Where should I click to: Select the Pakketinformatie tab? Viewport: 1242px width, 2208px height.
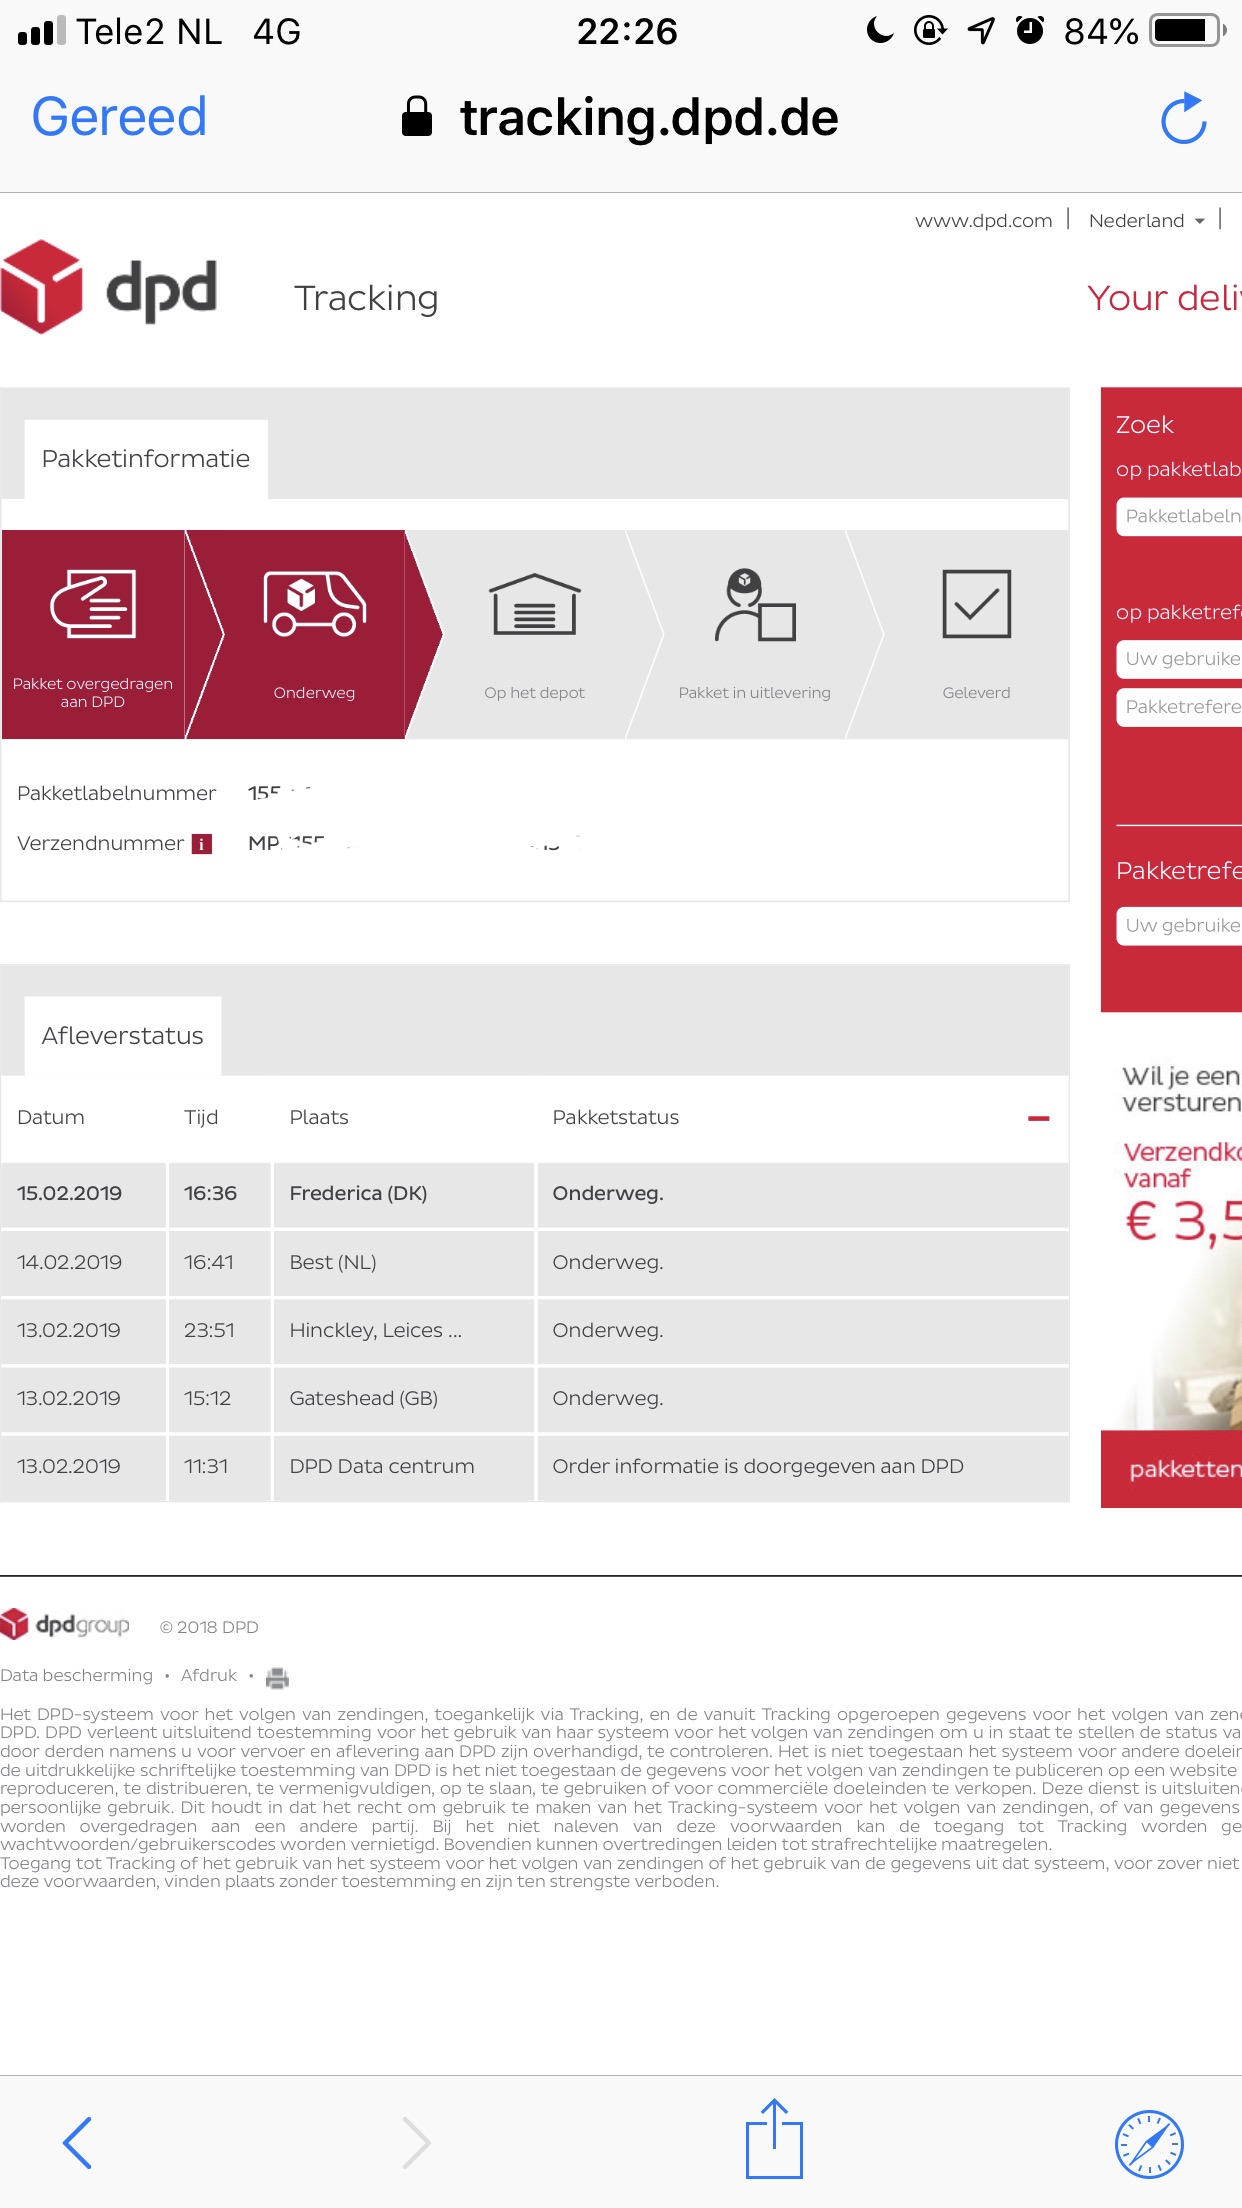[x=146, y=459]
